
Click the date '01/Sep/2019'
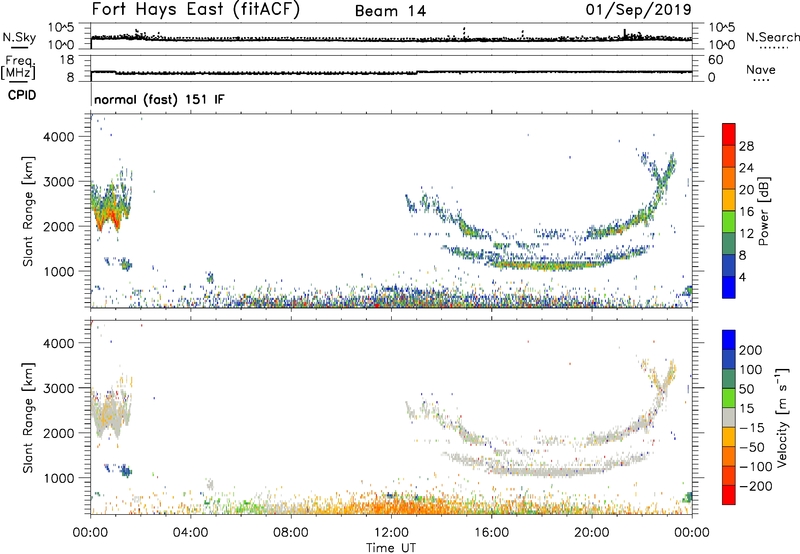(x=638, y=9)
